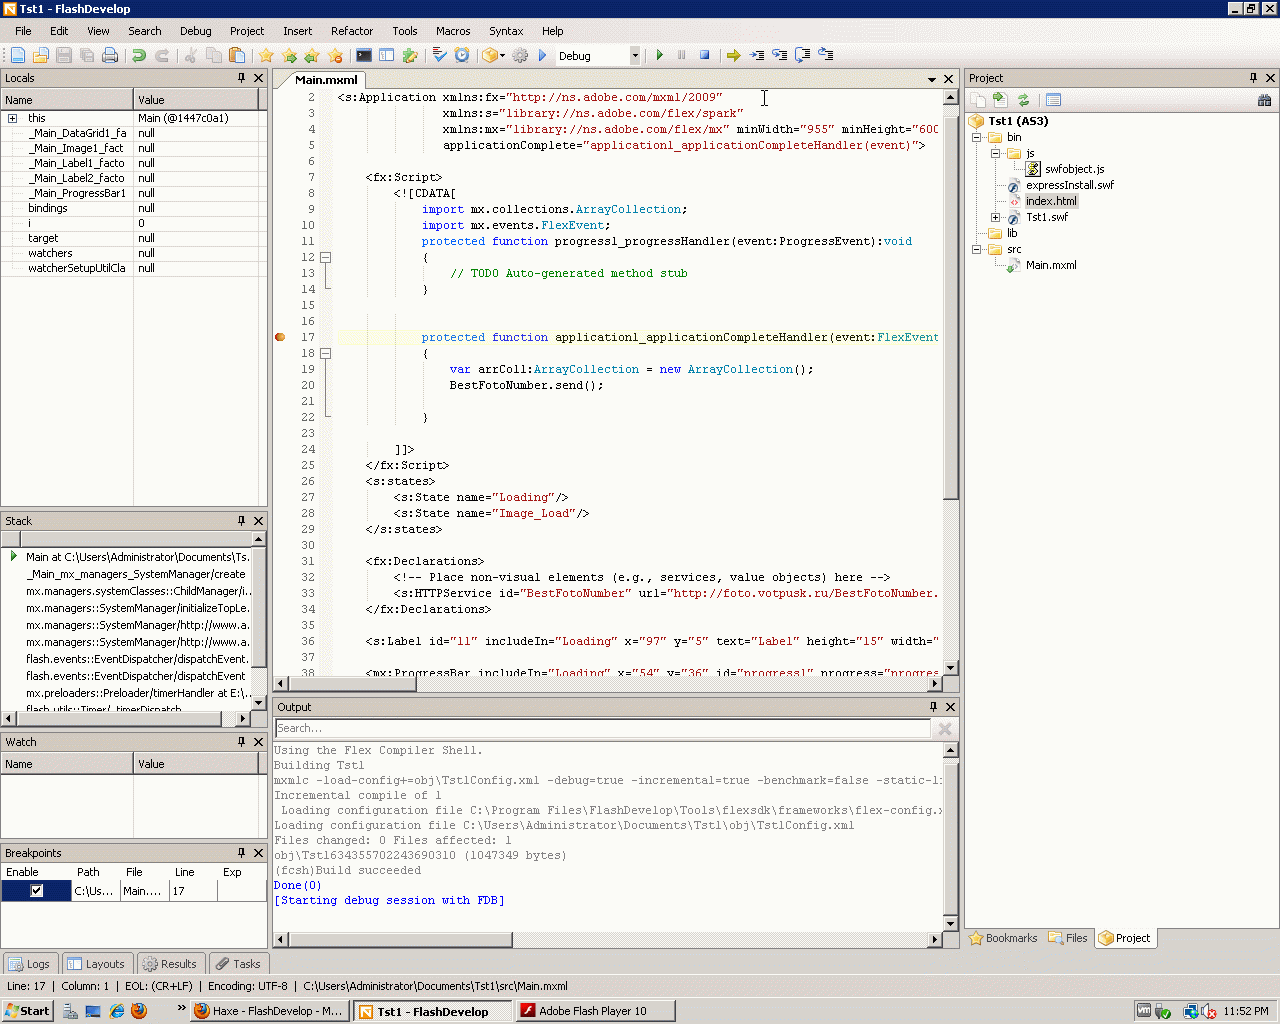Open the command prompt toolbar icon
This screenshot has width=1280, height=1024.
364,56
